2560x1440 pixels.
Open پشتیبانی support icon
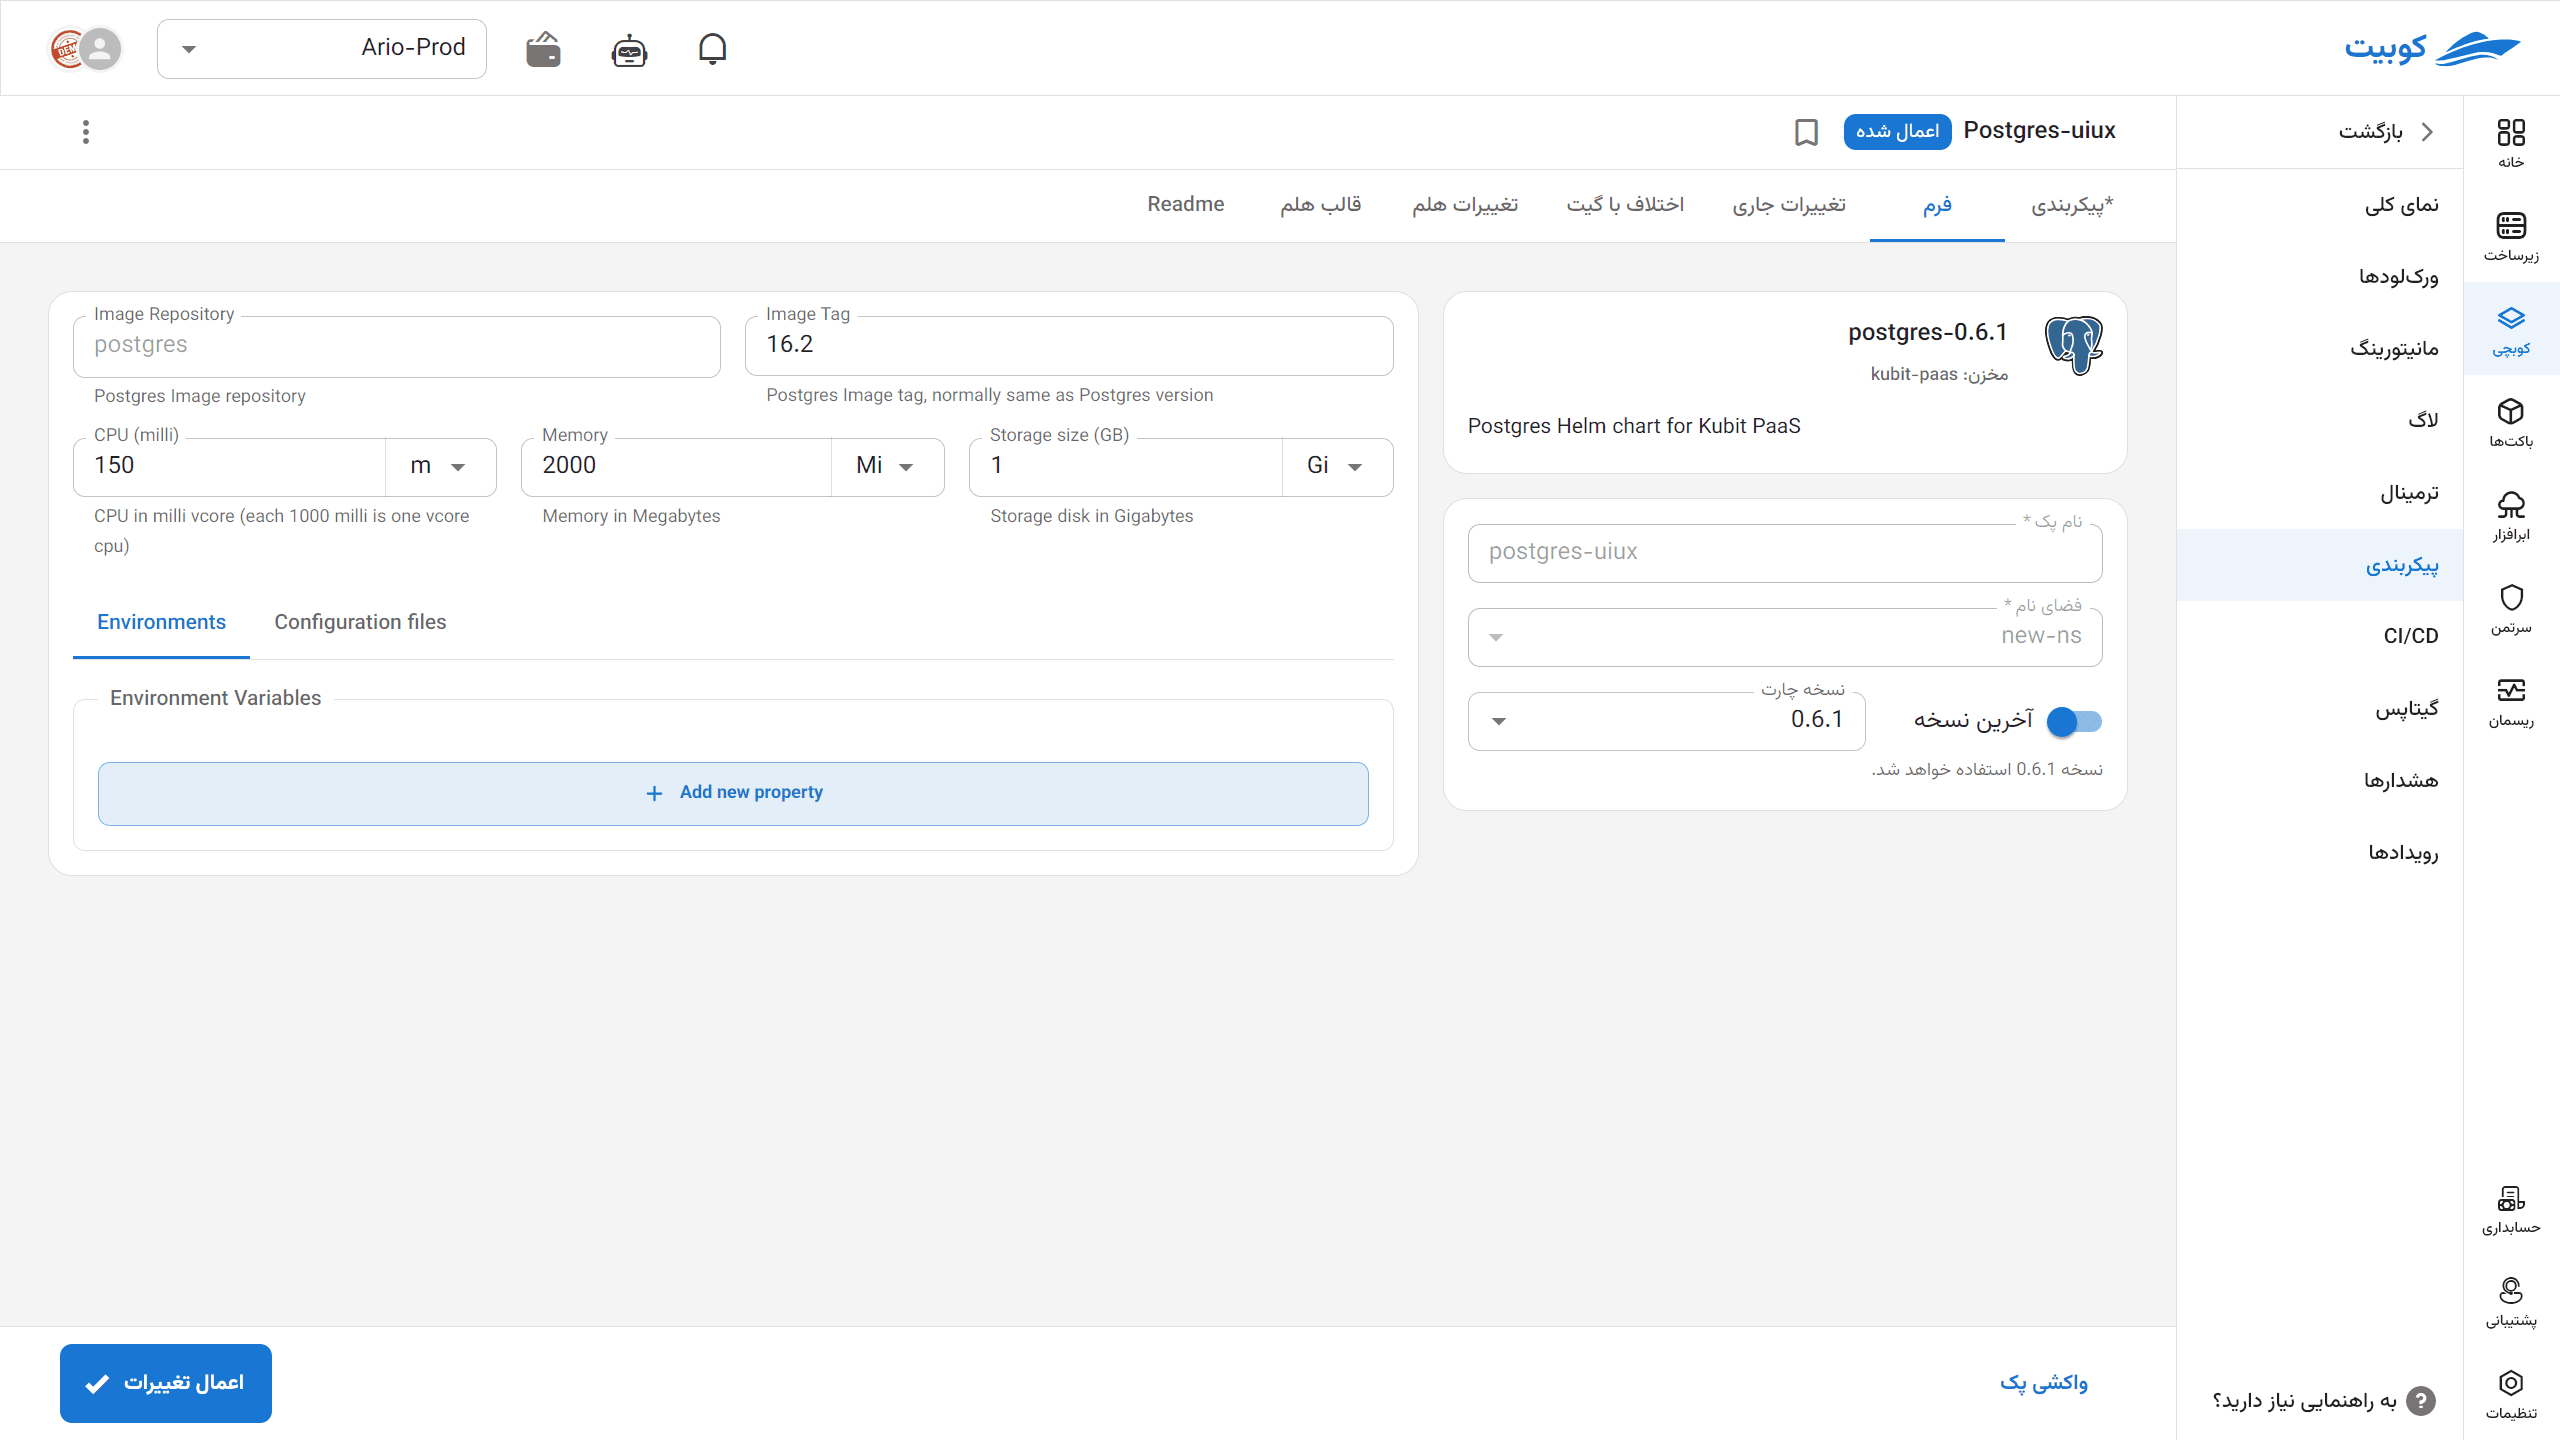coord(2511,1302)
